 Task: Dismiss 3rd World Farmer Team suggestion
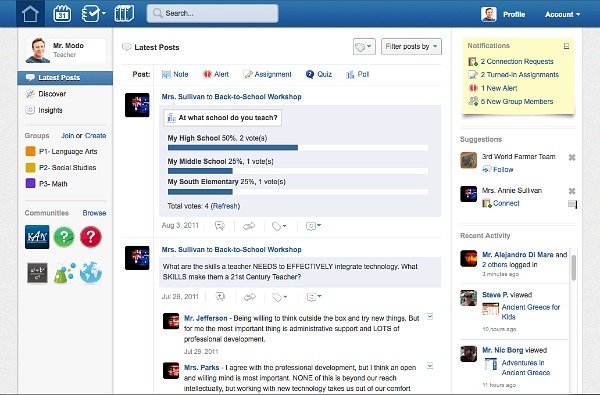click(572, 157)
